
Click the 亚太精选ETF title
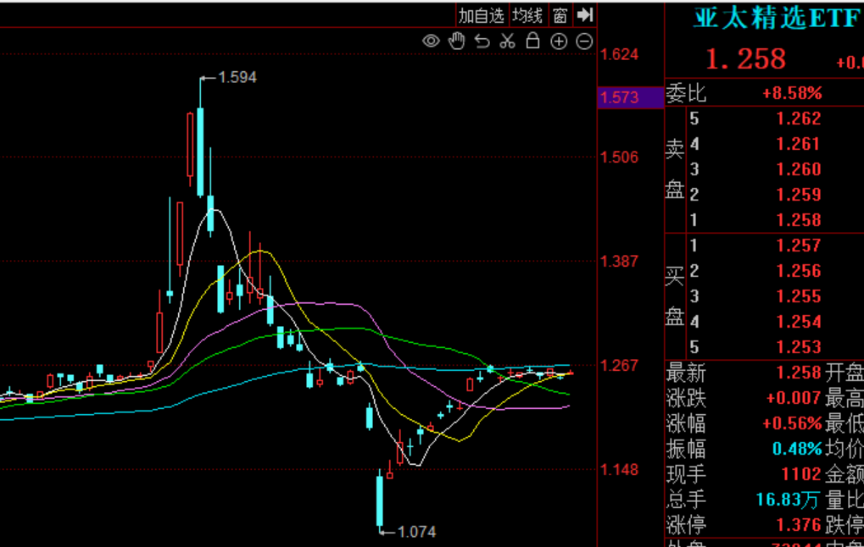[x=762, y=18]
